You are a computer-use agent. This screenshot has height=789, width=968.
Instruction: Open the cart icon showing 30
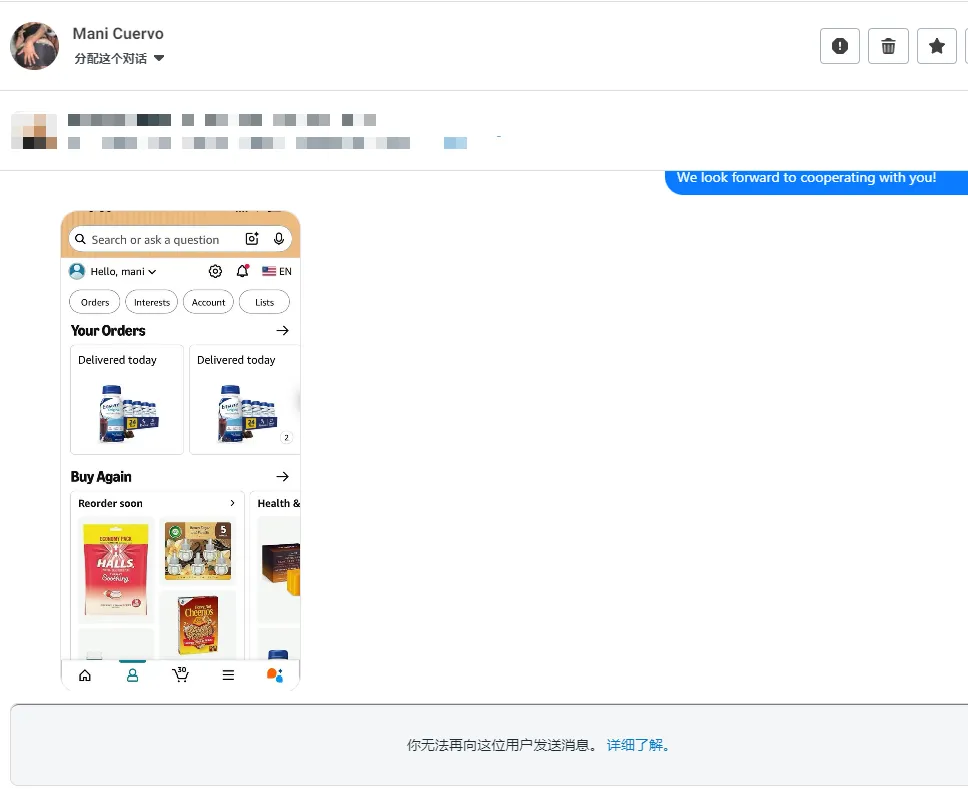click(x=180, y=674)
